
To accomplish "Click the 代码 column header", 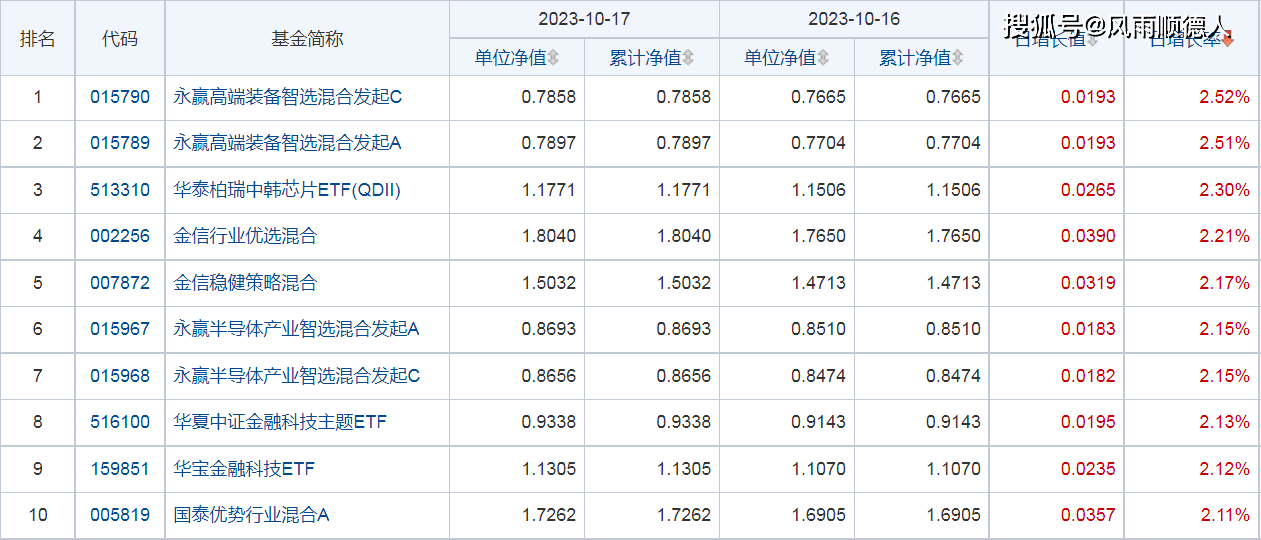I will [x=120, y=39].
